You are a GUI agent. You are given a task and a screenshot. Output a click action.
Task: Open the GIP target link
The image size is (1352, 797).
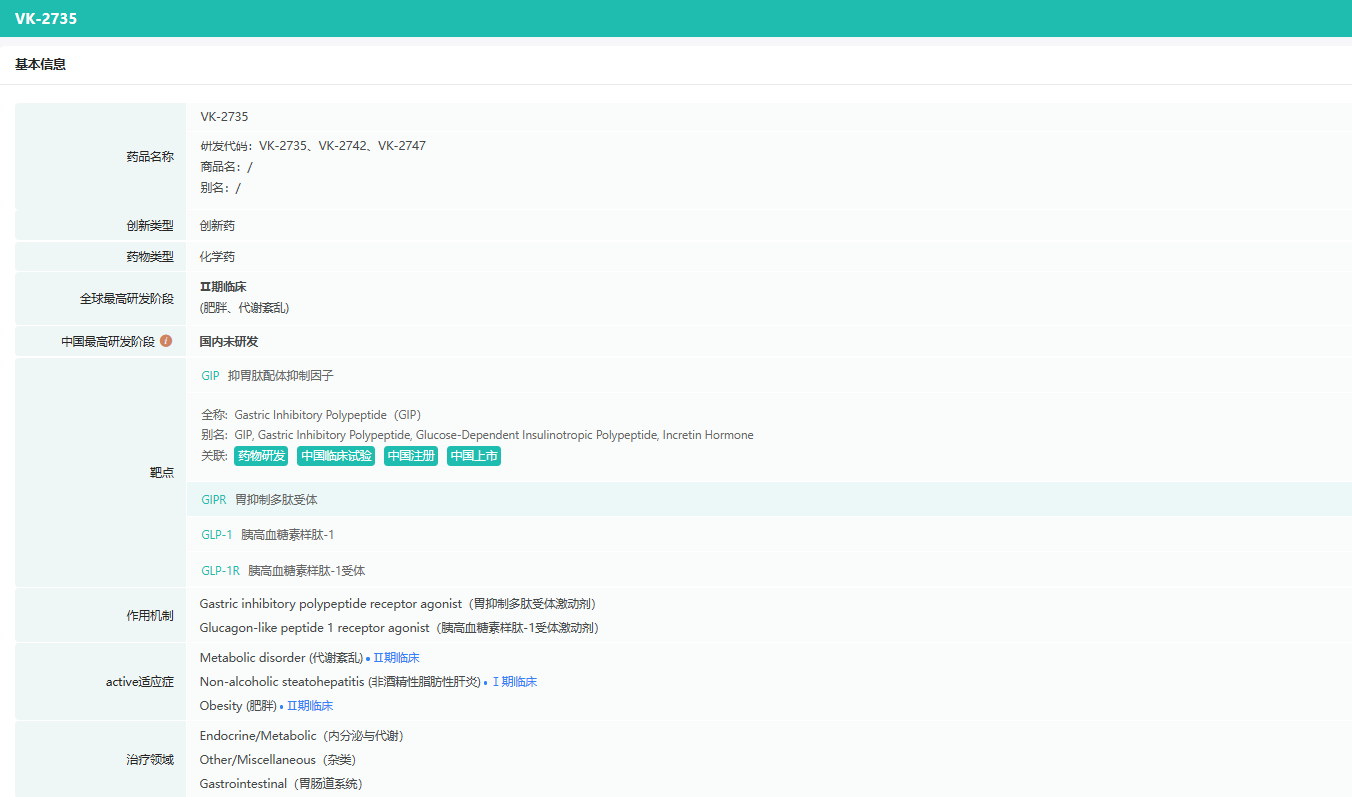click(210, 376)
